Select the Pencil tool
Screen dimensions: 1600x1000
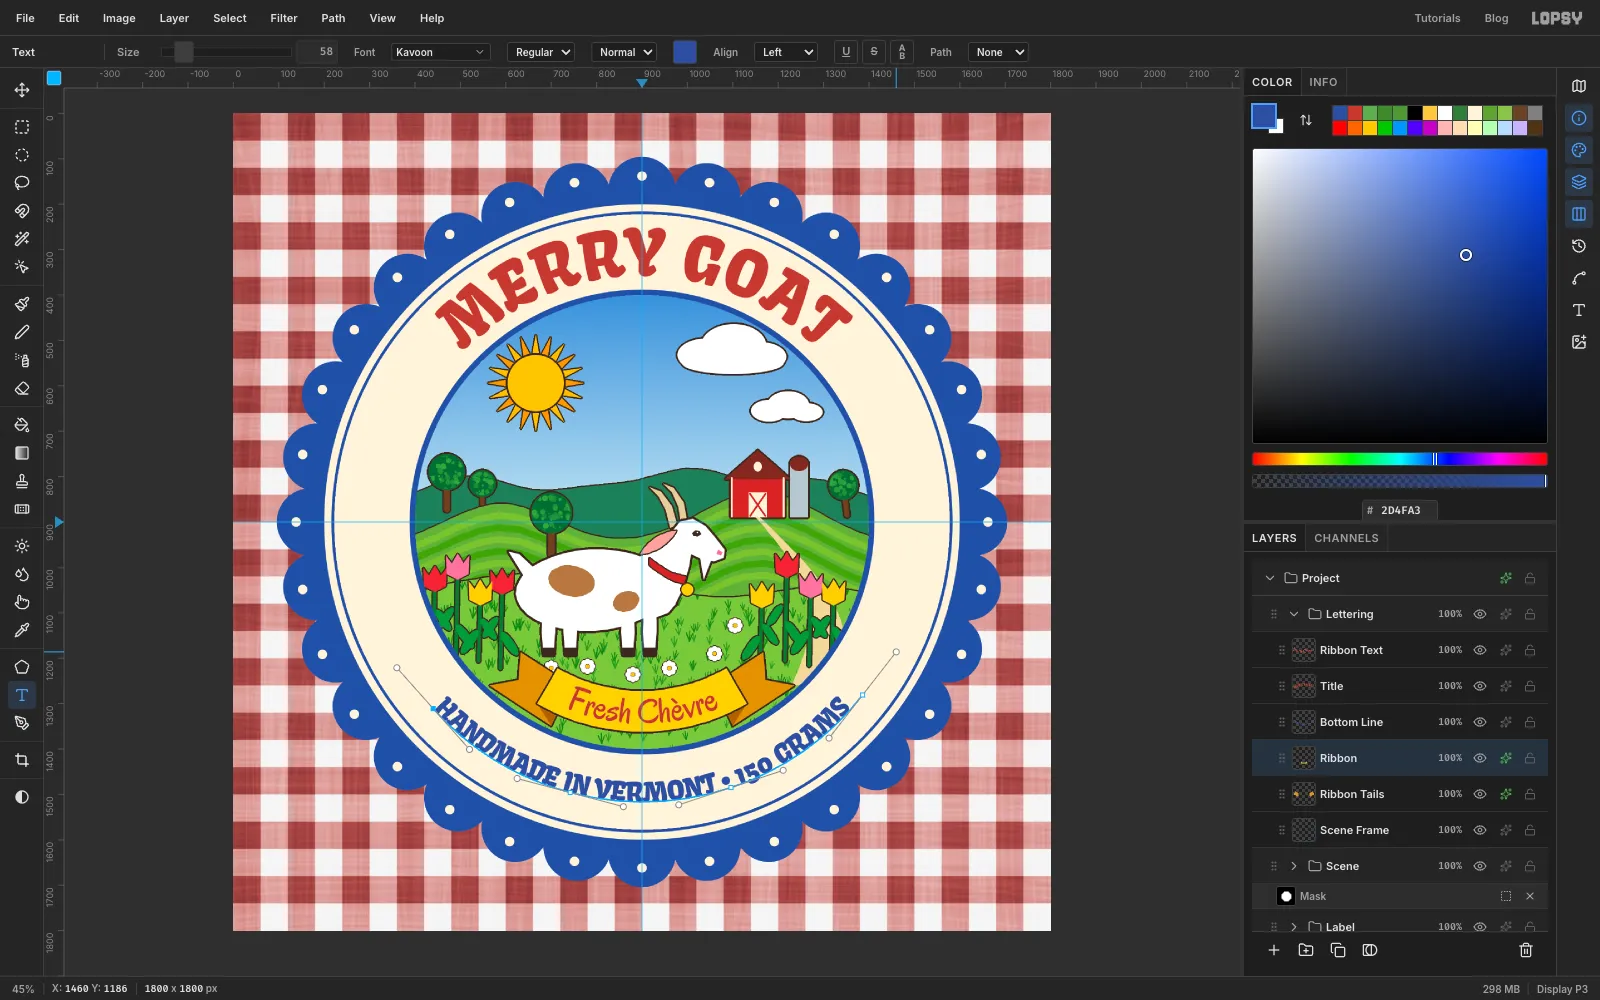point(22,332)
